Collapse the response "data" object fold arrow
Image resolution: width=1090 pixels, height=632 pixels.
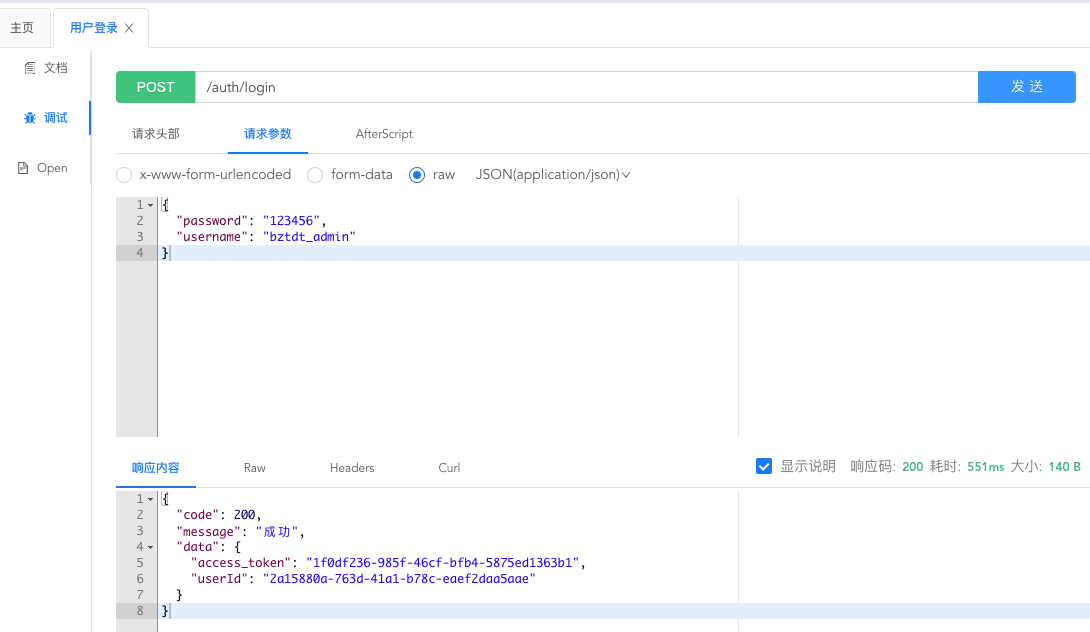pyautogui.click(x=150, y=547)
